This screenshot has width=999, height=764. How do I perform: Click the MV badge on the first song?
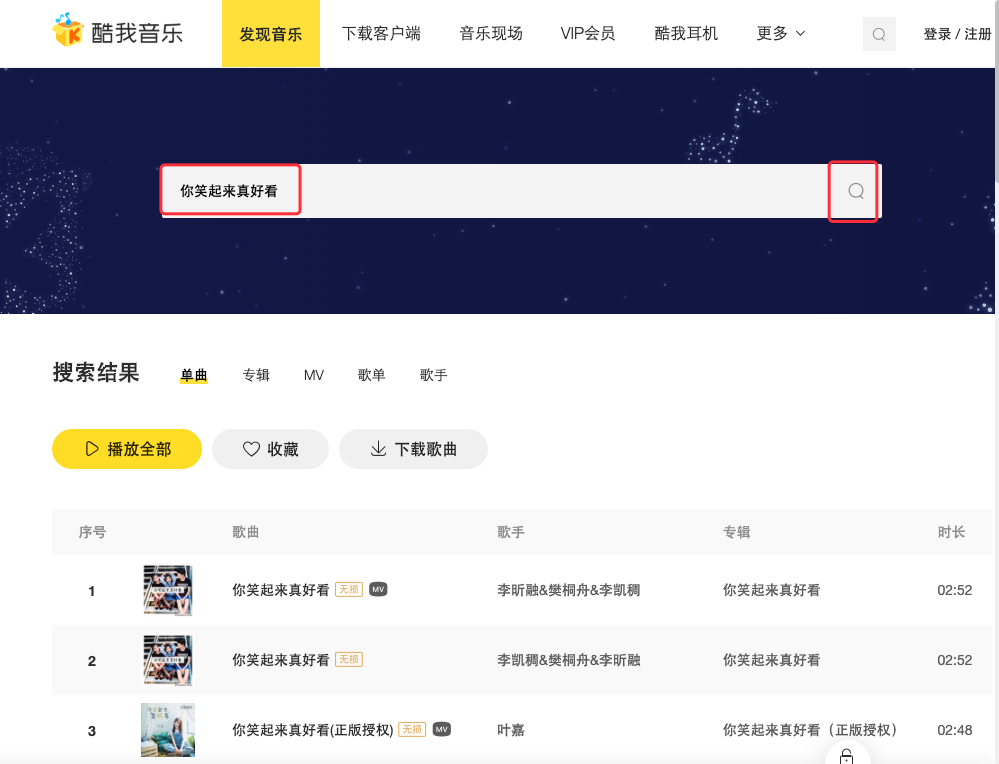pyautogui.click(x=377, y=589)
